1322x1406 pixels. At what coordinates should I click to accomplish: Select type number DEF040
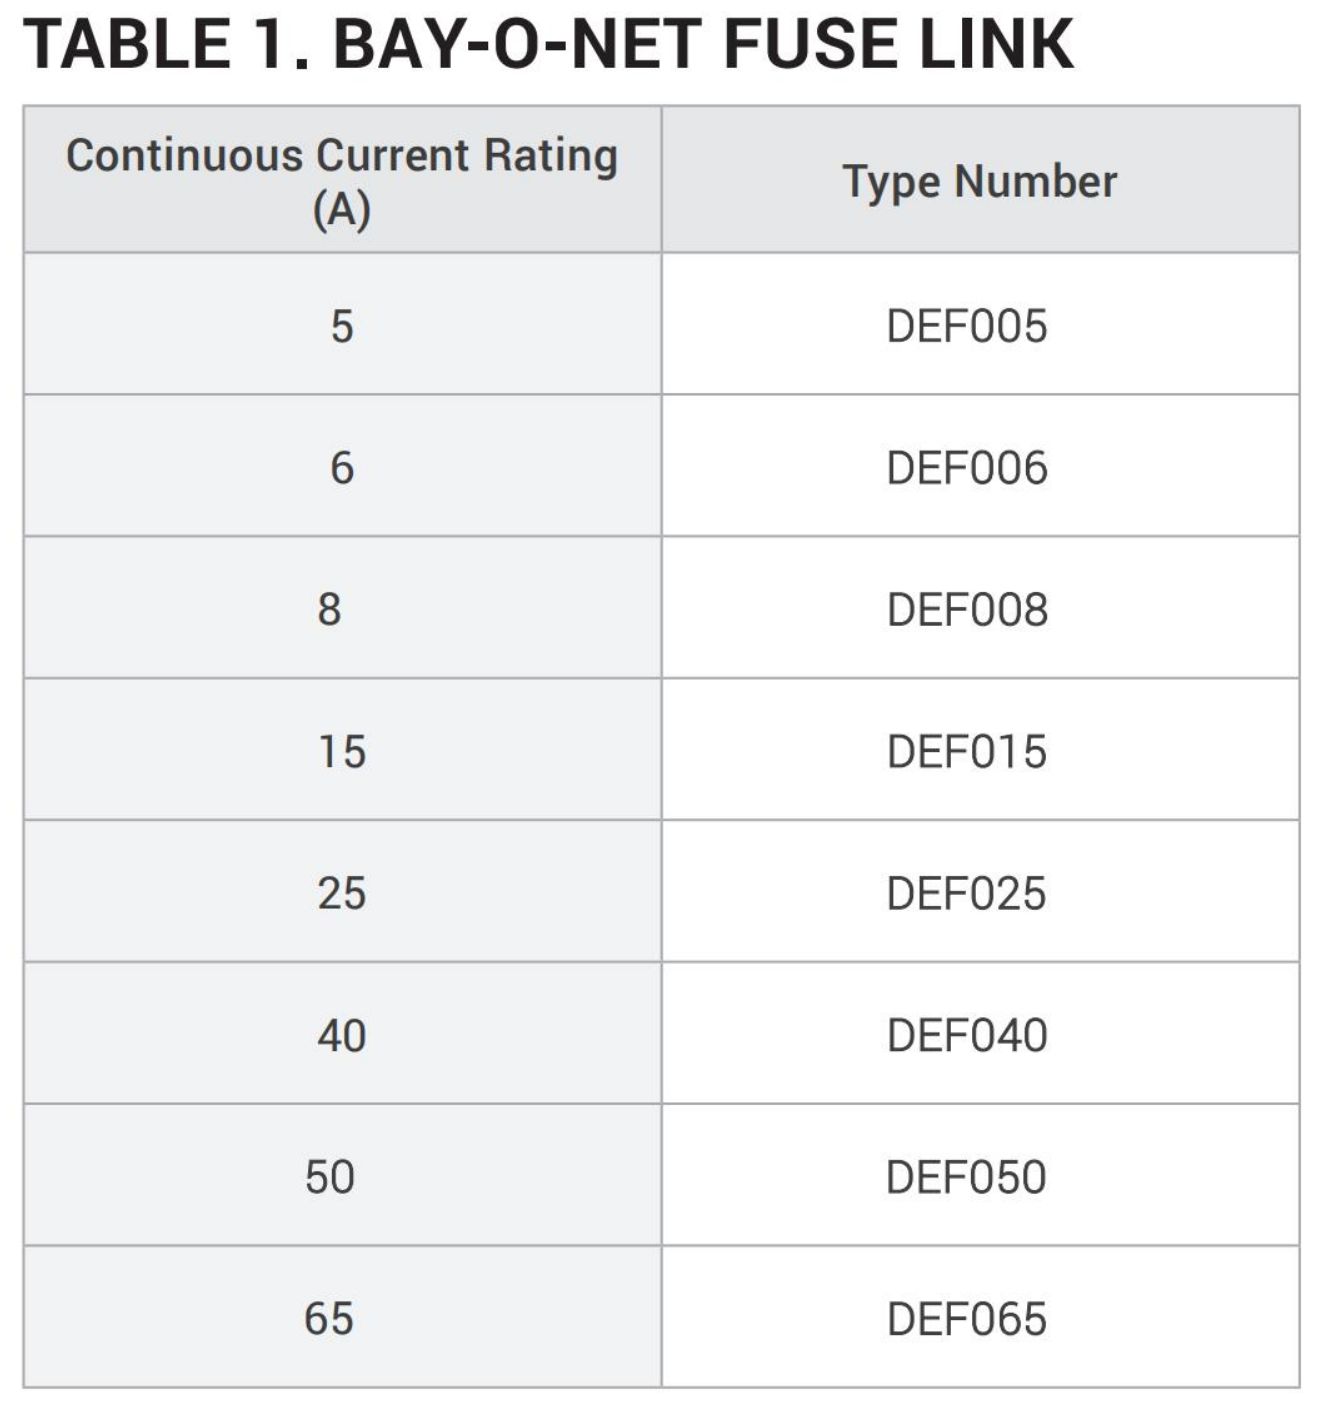(x=966, y=1036)
